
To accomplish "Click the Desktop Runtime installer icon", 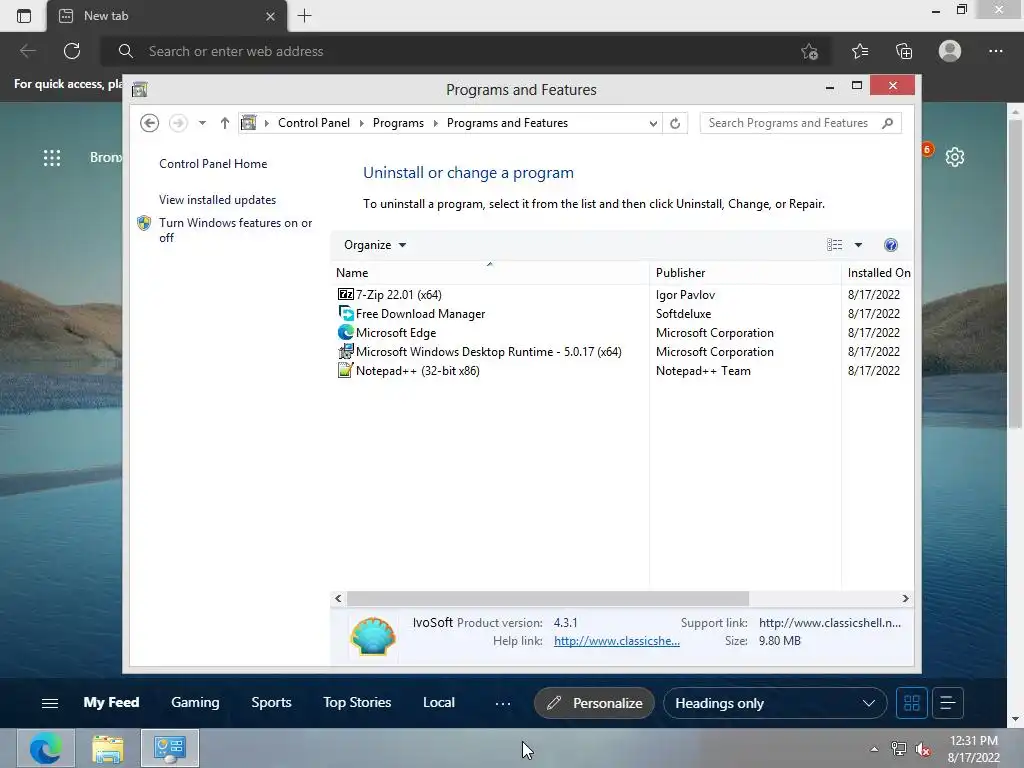I will [x=345, y=351].
